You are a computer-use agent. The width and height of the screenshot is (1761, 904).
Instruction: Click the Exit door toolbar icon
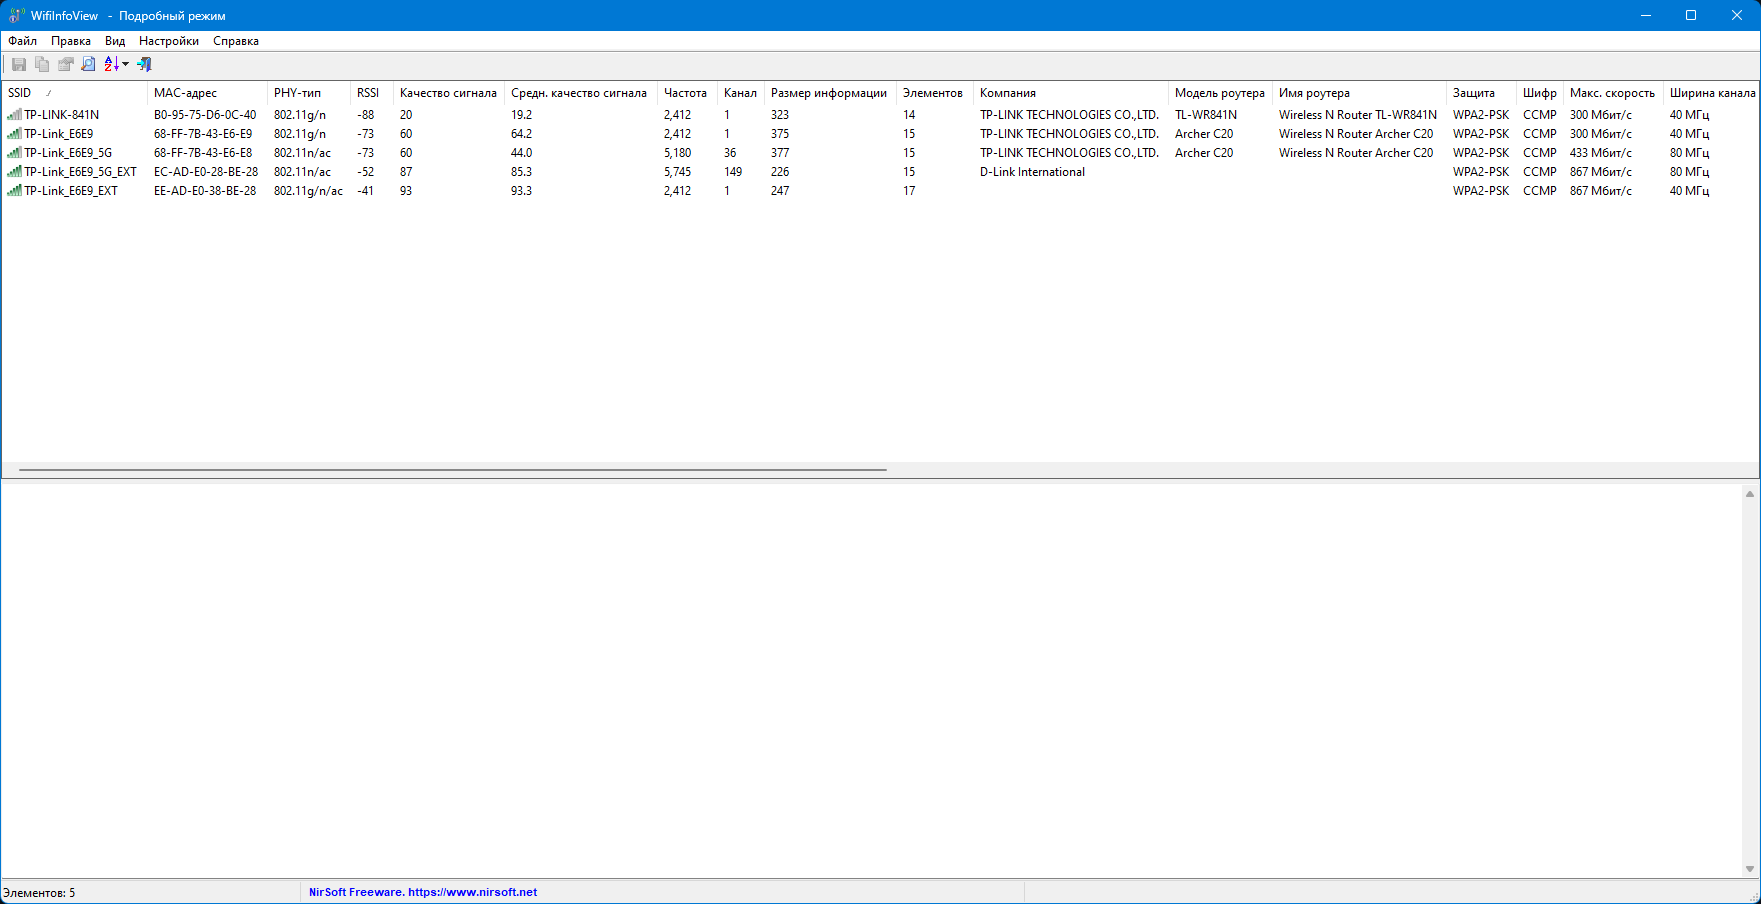[x=145, y=64]
